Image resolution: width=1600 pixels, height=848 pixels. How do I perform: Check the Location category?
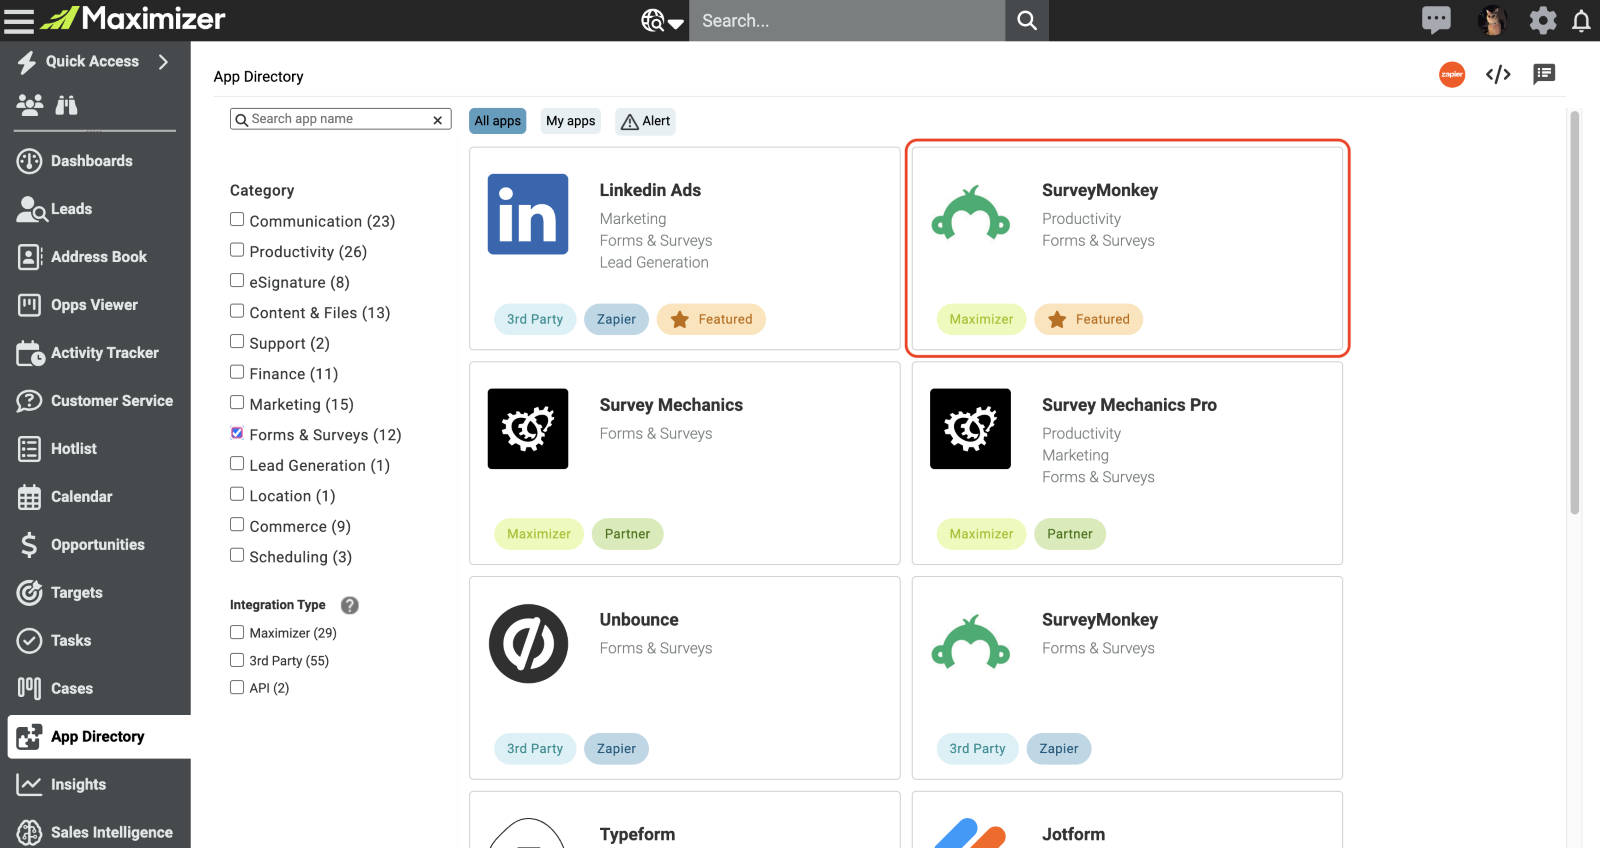pos(237,494)
